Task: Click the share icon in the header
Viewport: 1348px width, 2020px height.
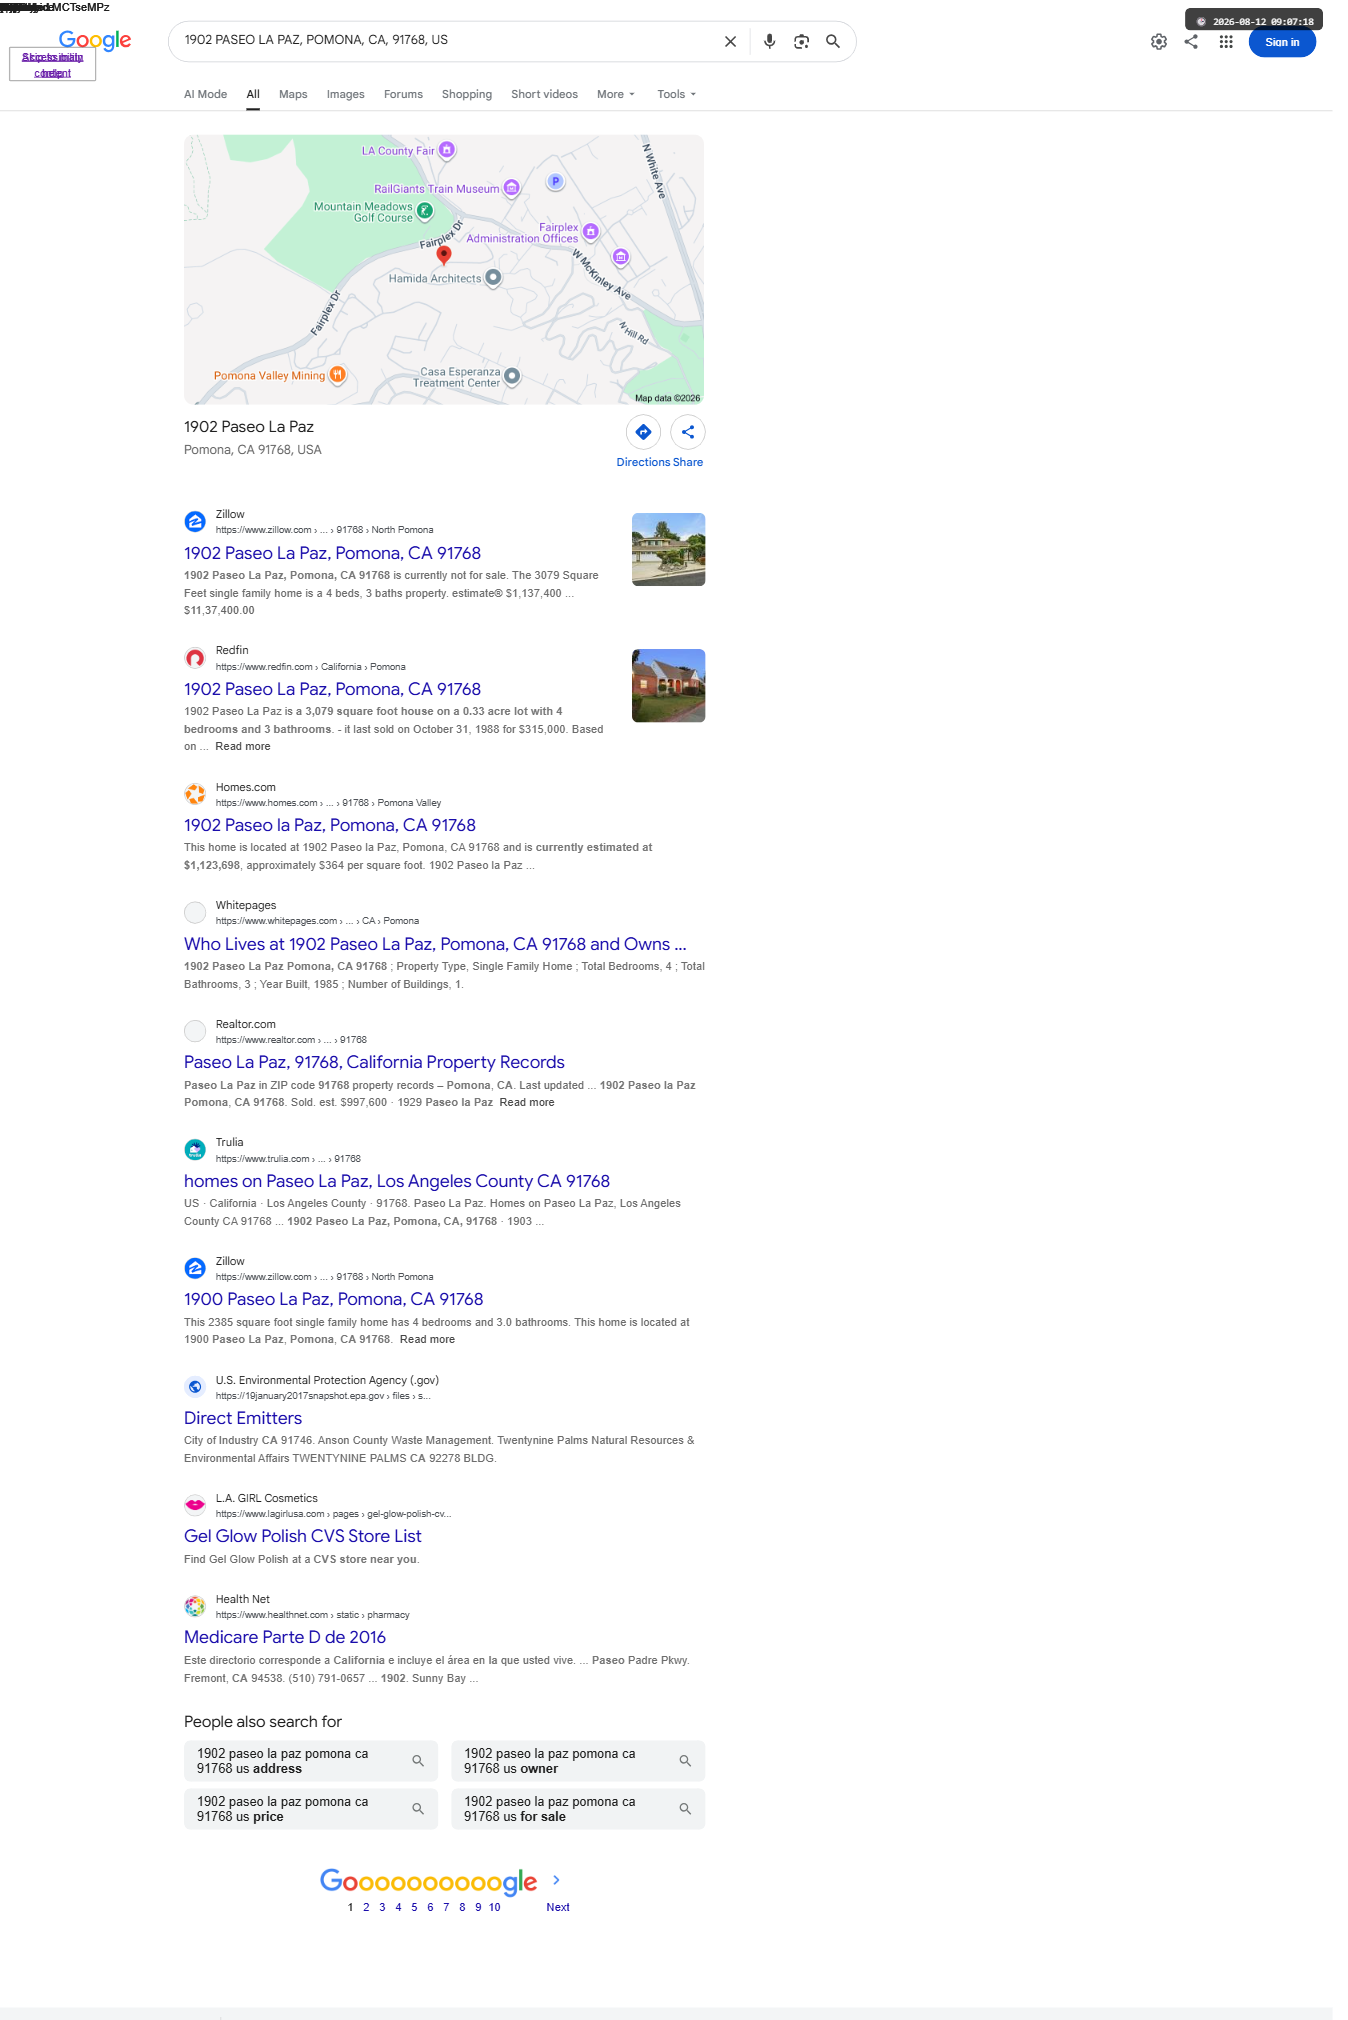Action: pyautogui.click(x=1191, y=42)
